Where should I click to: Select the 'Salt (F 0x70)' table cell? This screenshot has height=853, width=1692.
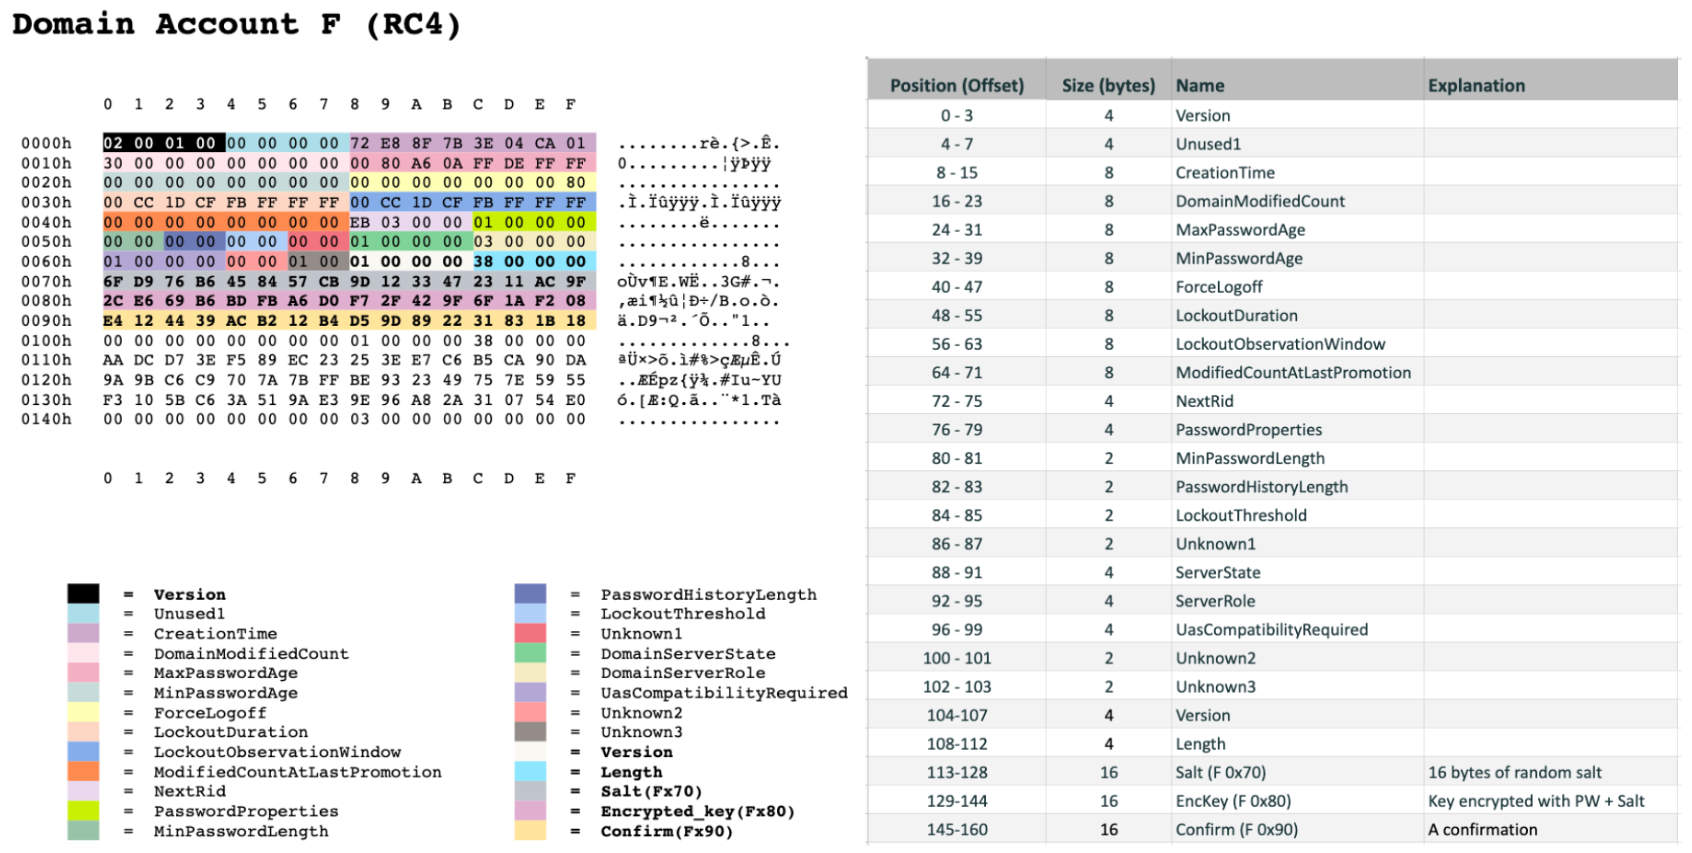[x=1220, y=772]
